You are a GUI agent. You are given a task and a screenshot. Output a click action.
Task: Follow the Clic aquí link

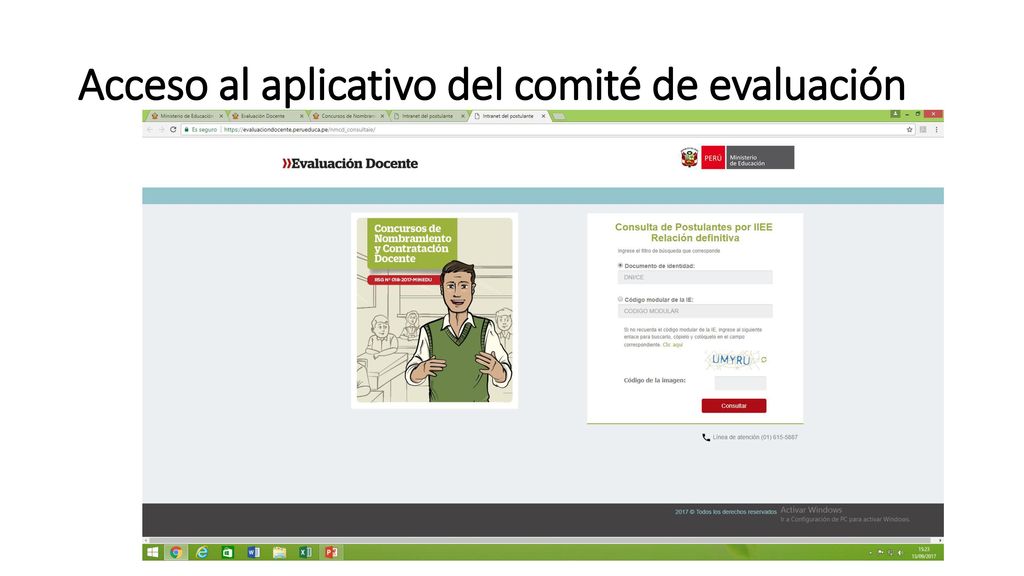point(672,345)
